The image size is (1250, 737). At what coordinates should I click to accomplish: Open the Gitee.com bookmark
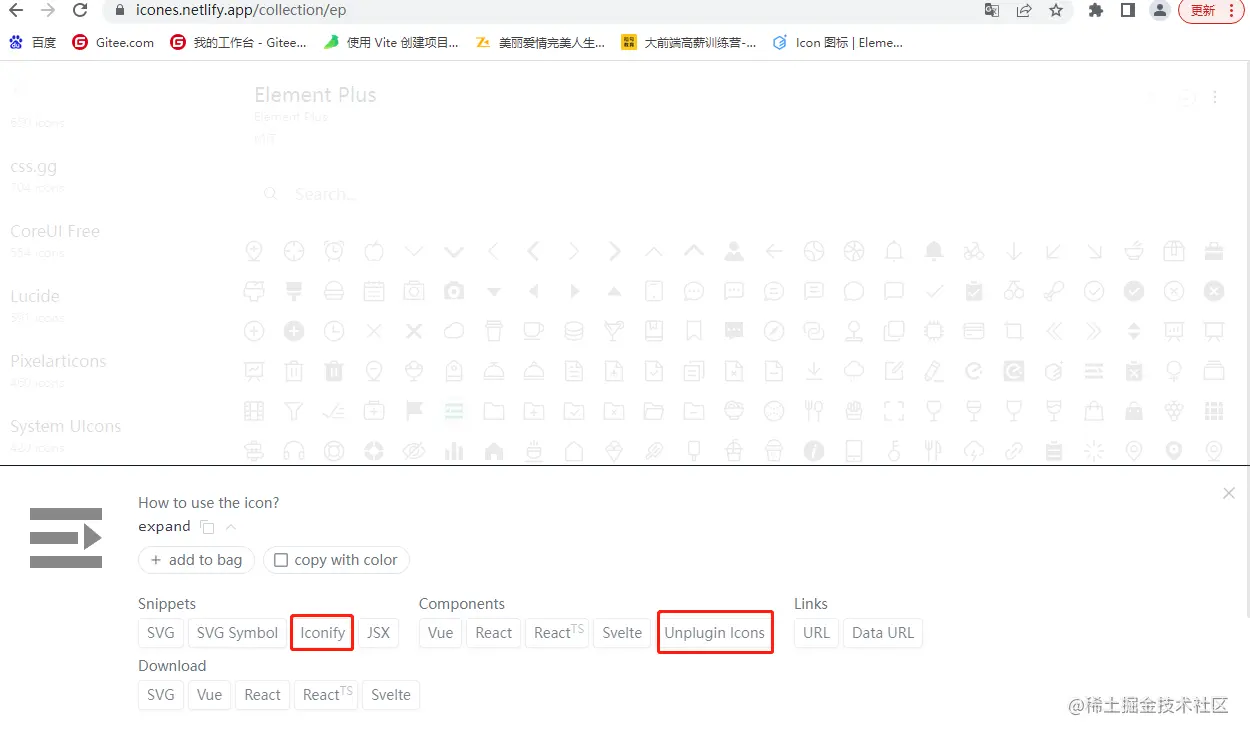point(114,42)
